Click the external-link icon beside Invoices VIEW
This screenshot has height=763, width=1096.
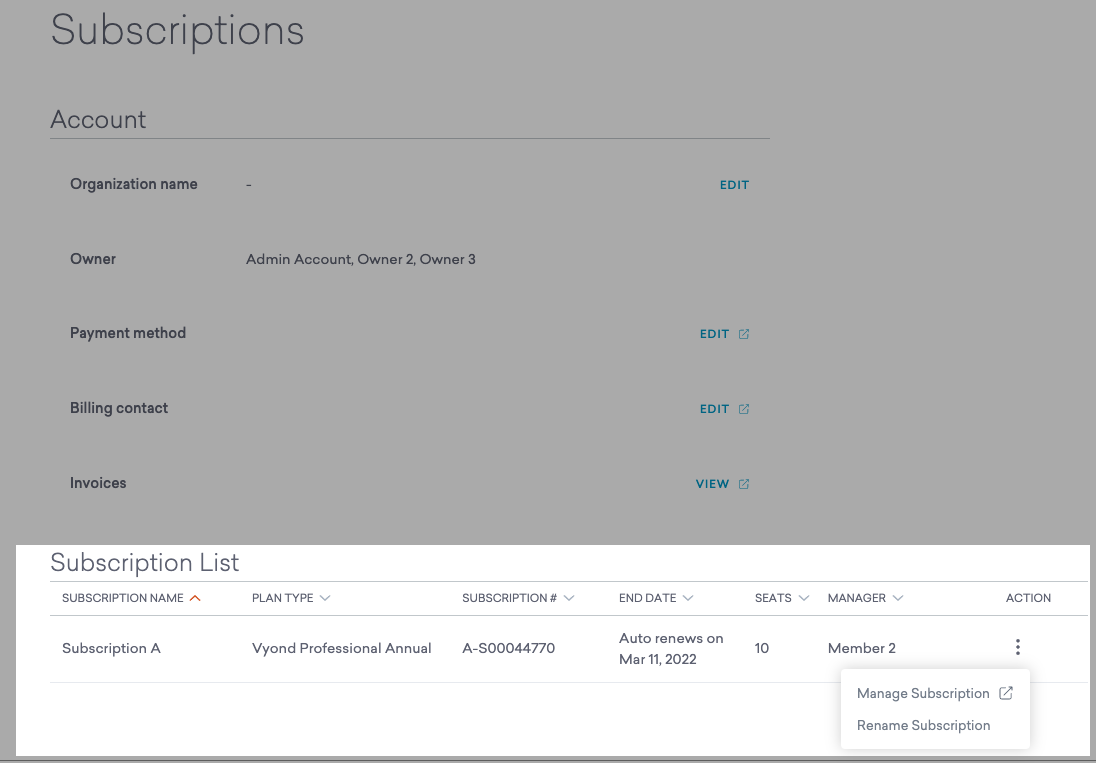(744, 484)
